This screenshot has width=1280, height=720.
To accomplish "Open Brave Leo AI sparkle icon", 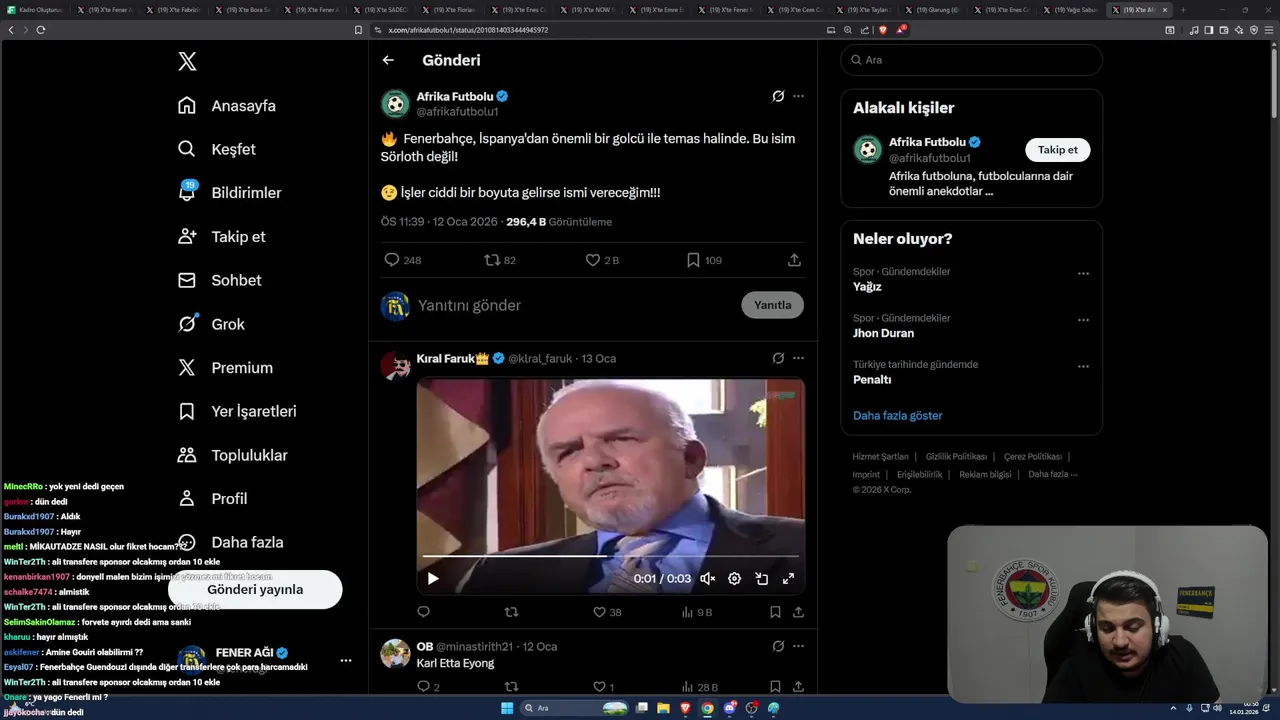I will click(x=1239, y=30).
